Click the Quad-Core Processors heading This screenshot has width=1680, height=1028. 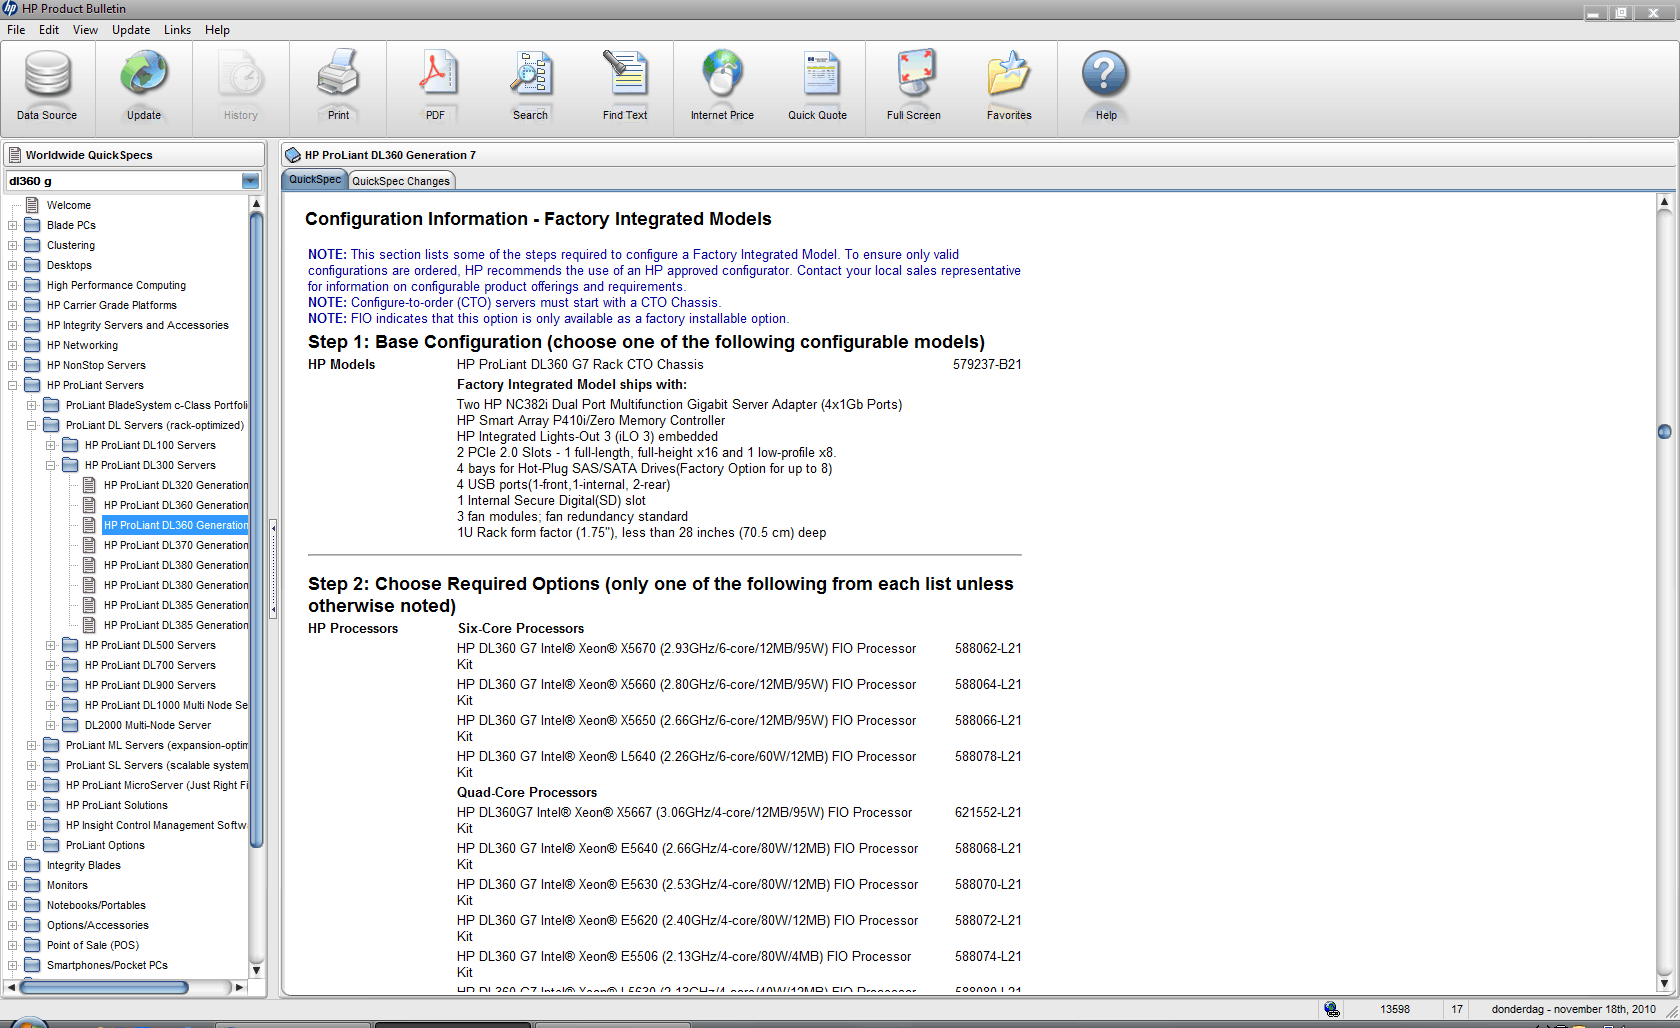coord(527,793)
